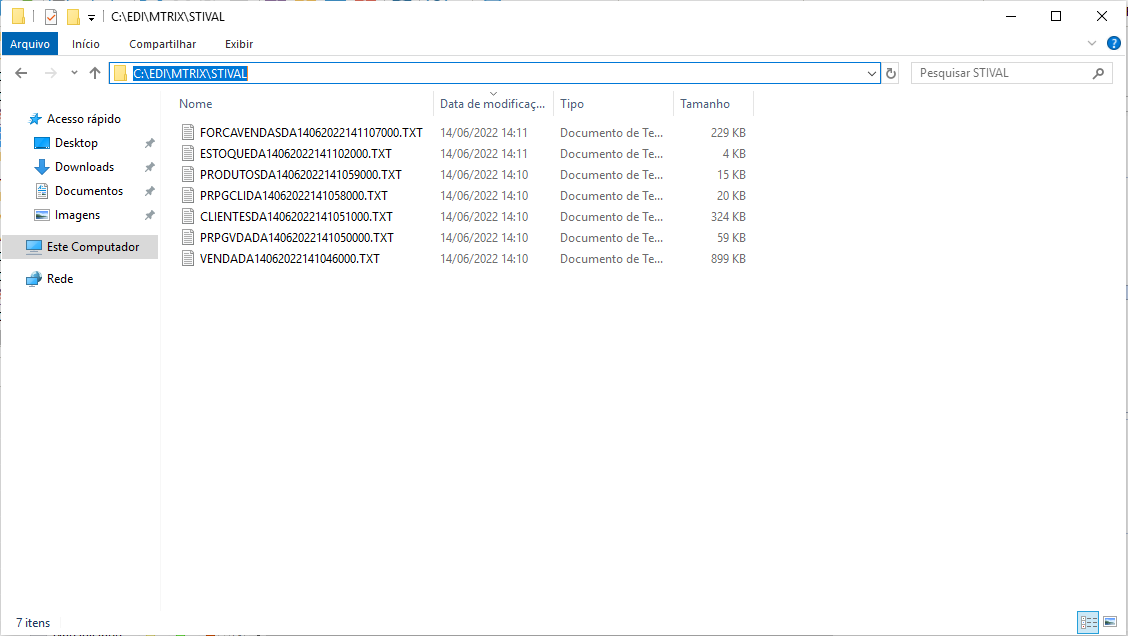Sort by Data de modificação column header
This screenshot has height=636, width=1128.
pos(494,104)
